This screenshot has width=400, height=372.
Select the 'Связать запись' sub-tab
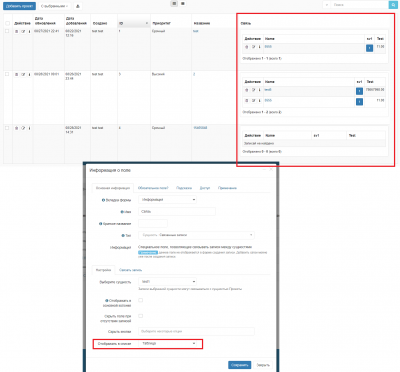[x=130, y=270]
